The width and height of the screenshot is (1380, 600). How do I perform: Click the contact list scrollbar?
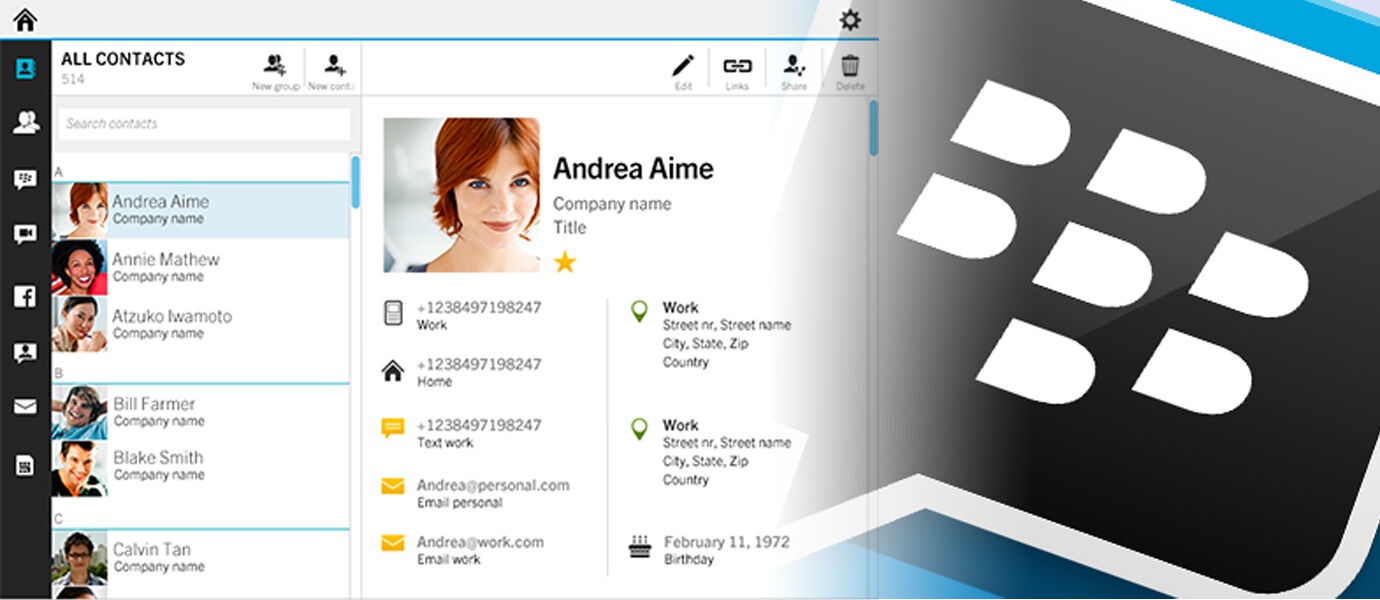coord(355,182)
